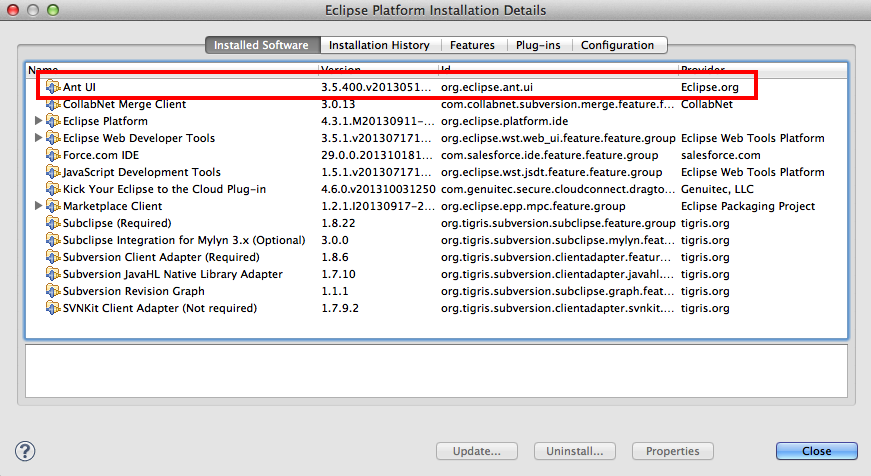Open Properties for the selection
Image resolution: width=871 pixels, height=476 pixels.
coord(672,451)
